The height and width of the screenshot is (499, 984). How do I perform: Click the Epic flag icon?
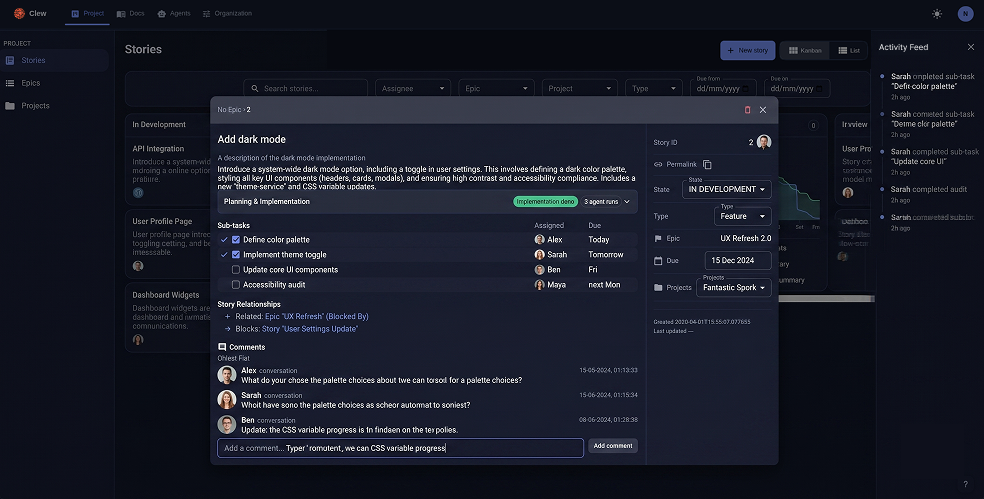658,239
